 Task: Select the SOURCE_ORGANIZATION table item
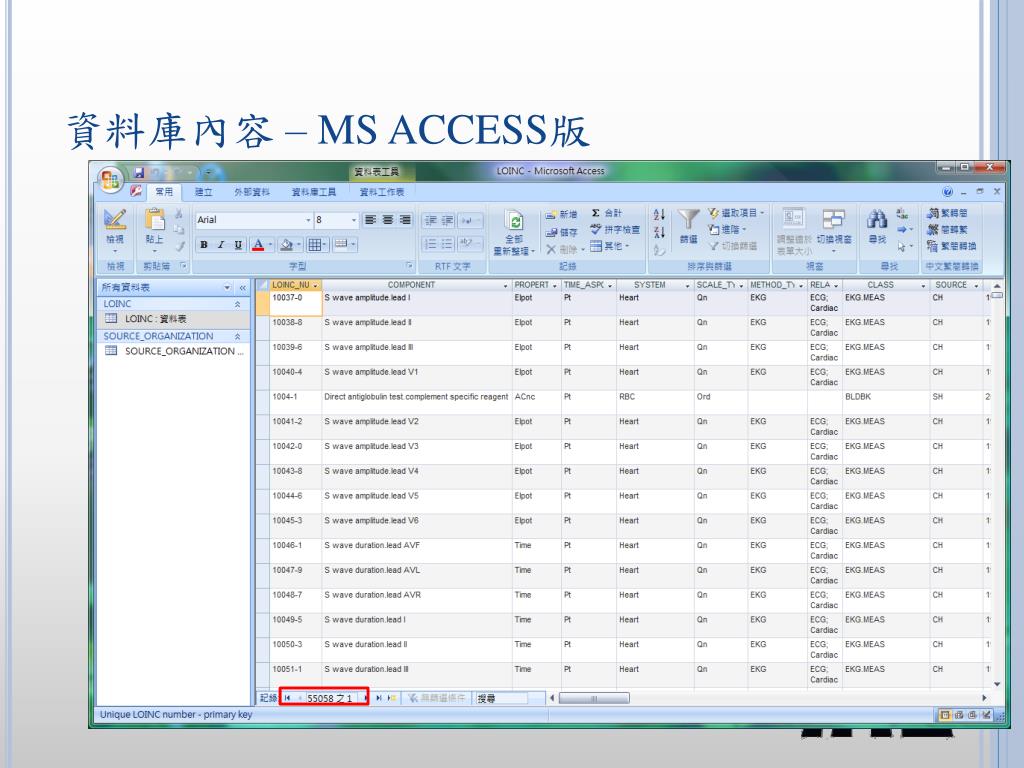pos(174,351)
